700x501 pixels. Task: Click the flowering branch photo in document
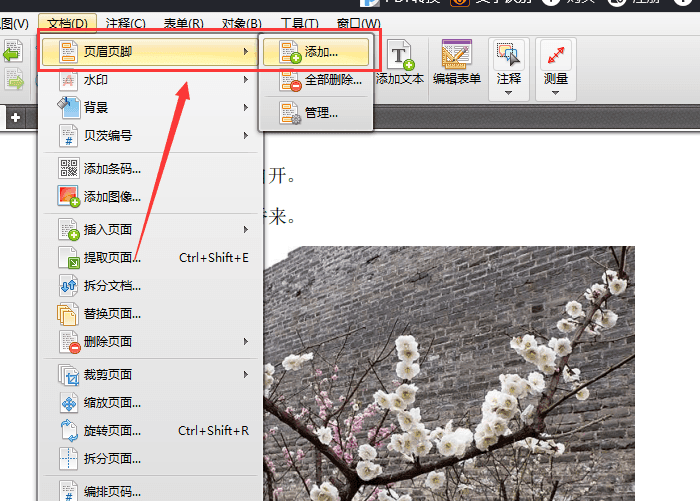449,373
